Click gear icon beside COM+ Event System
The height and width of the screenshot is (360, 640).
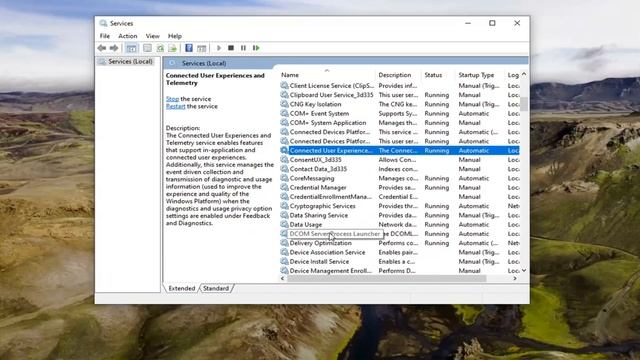click(x=284, y=113)
